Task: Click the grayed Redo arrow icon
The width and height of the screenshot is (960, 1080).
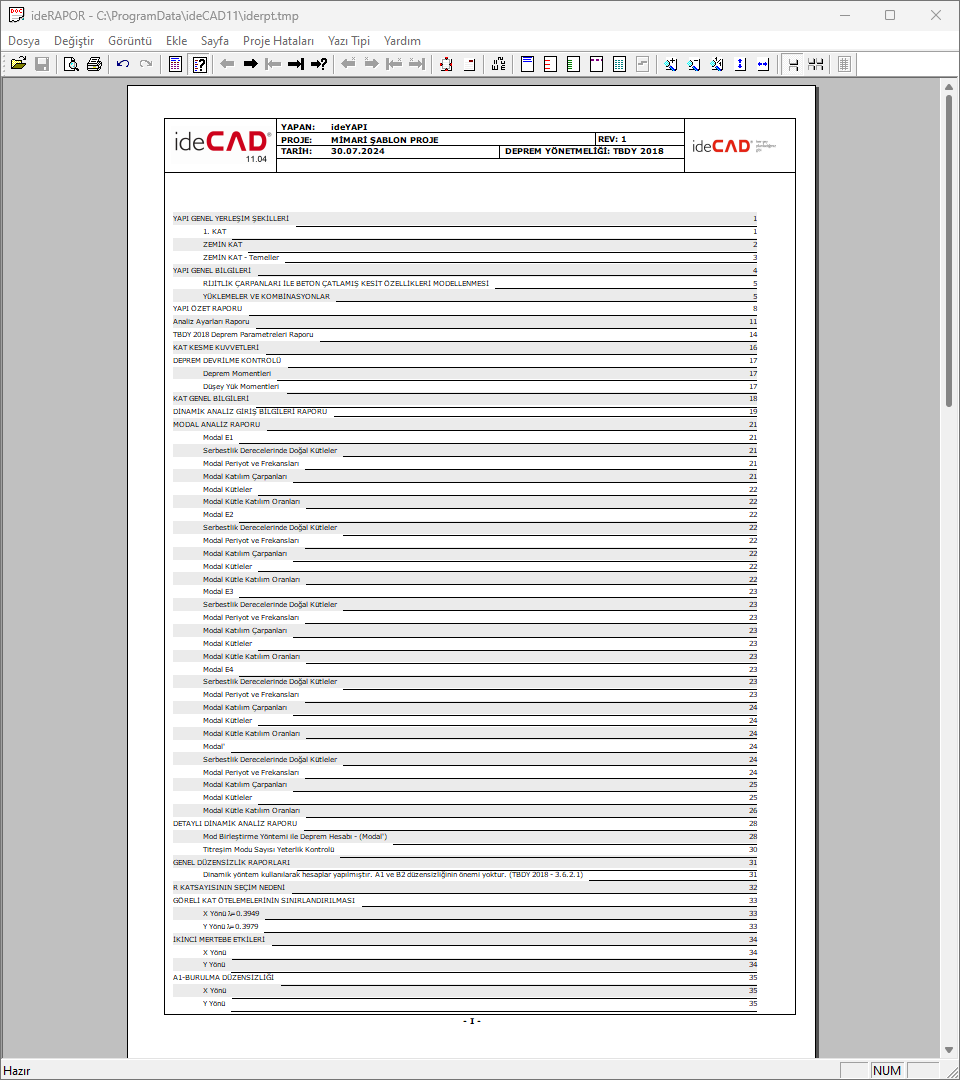Action: pos(146,64)
